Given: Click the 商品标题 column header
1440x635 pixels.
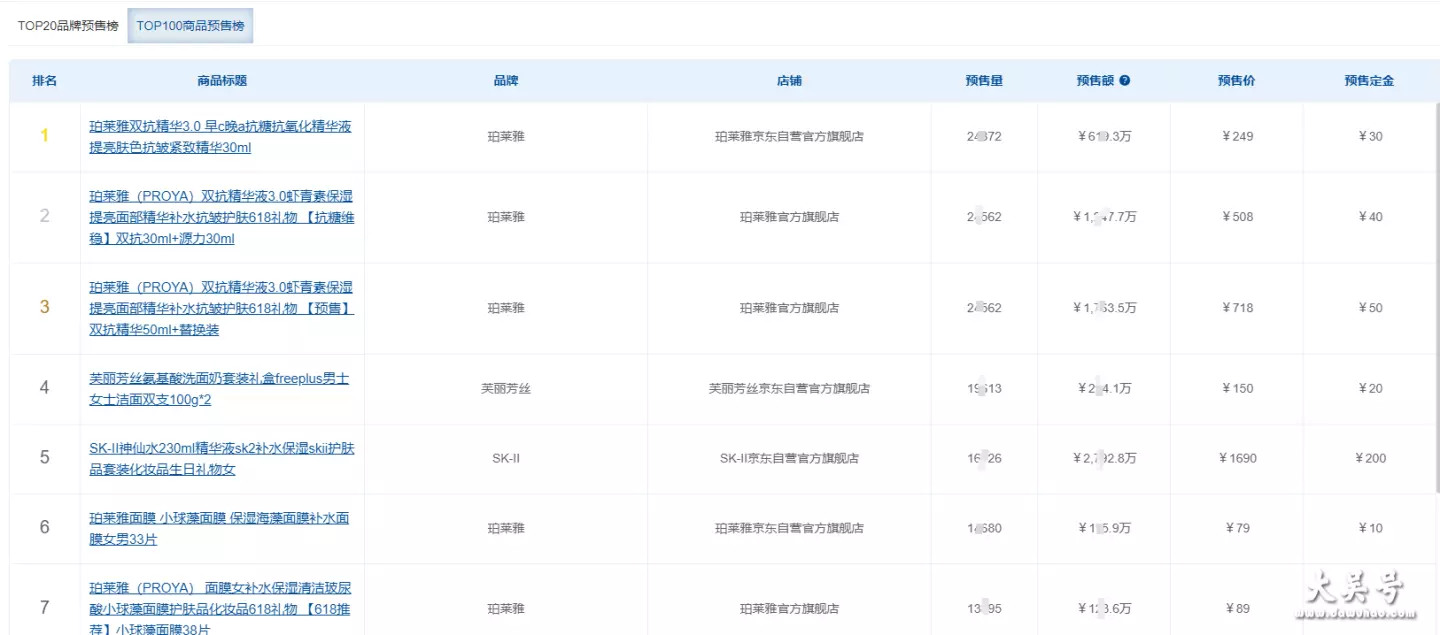Looking at the screenshot, I should point(222,81).
